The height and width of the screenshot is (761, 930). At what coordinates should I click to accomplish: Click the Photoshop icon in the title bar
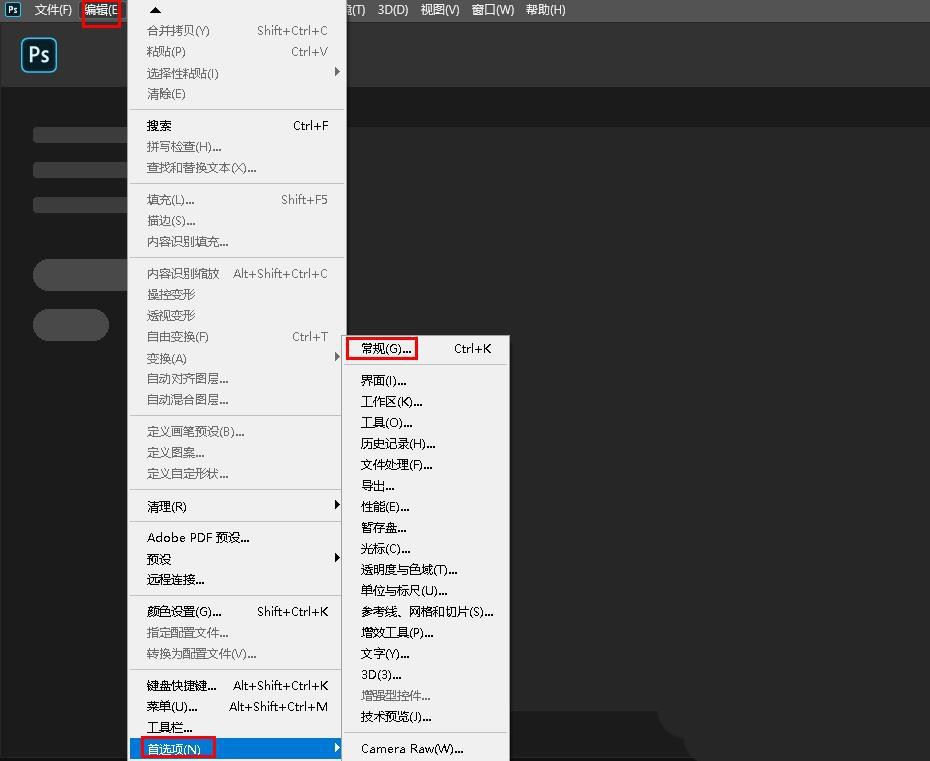(12, 9)
